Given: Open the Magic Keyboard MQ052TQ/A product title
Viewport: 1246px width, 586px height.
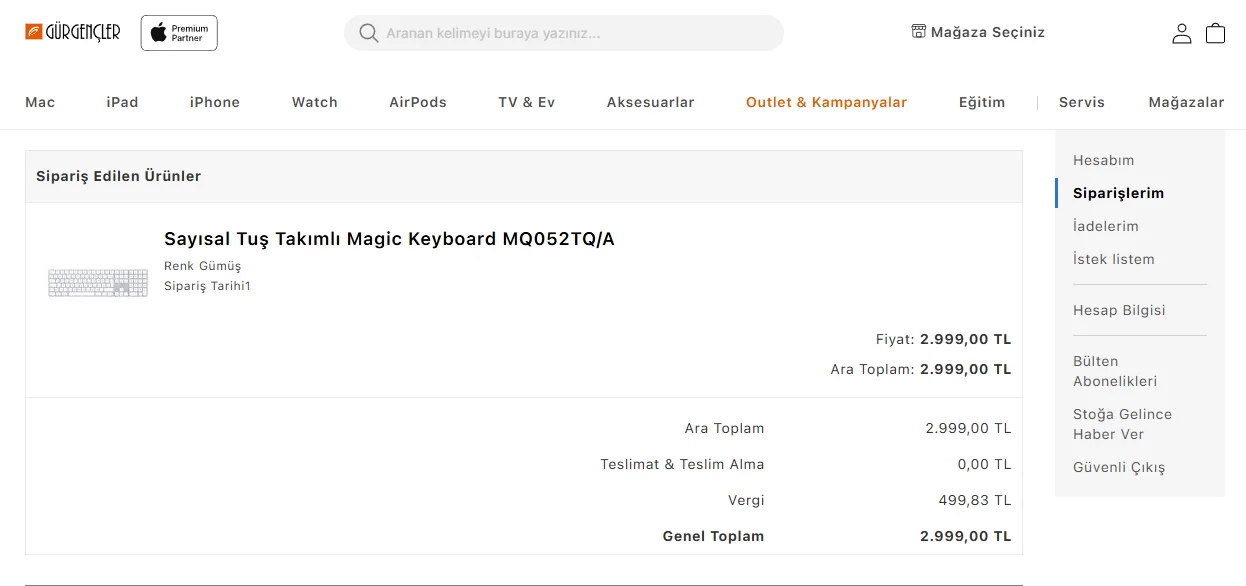Looking at the screenshot, I should pyautogui.click(x=389, y=239).
